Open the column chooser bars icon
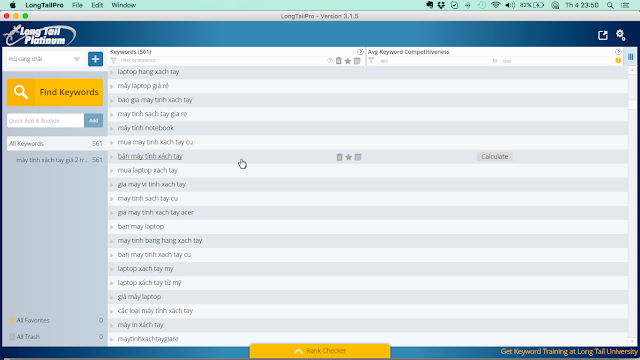The image size is (640, 360). pyautogui.click(x=631, y=57)
